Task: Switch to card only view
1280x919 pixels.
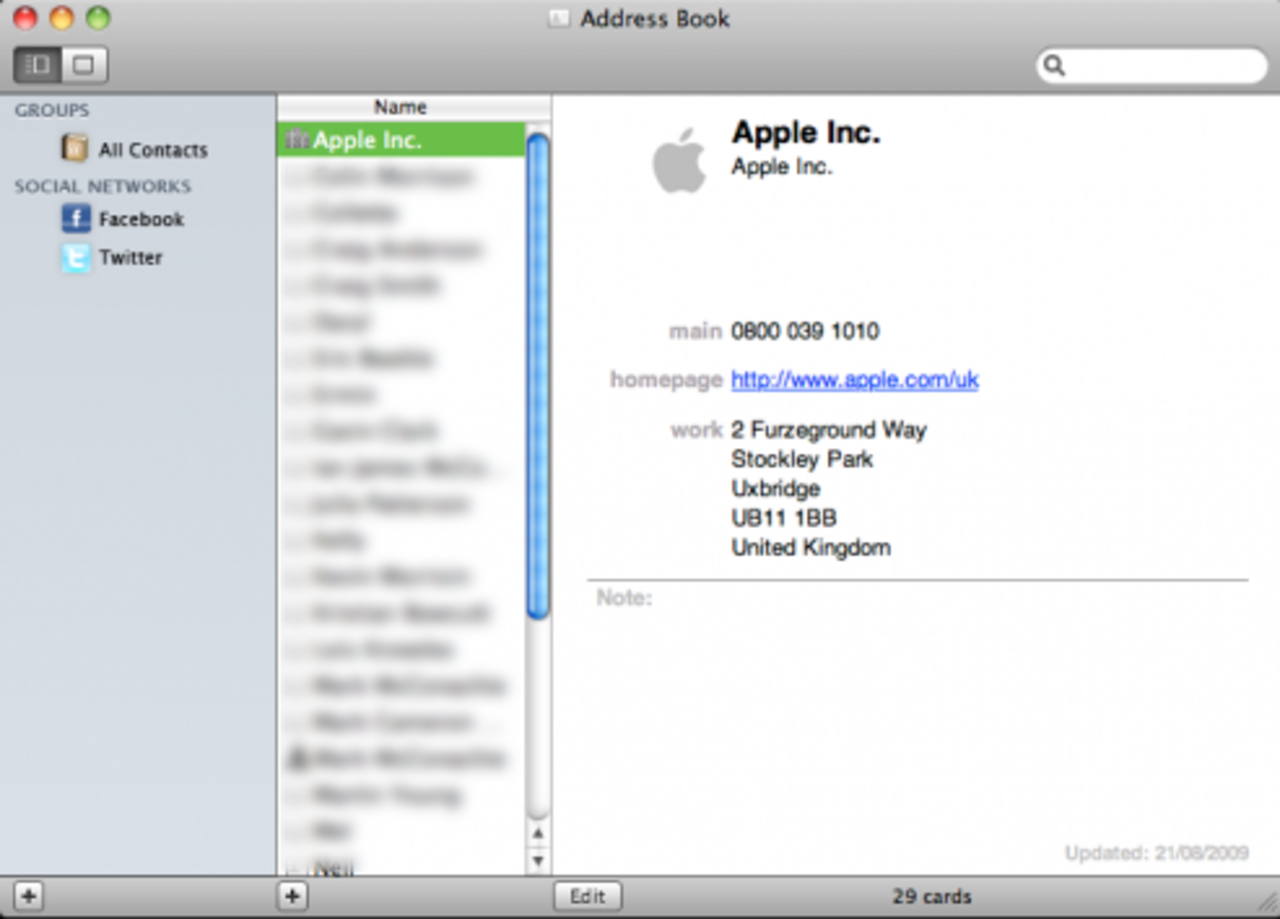Action: click(84, 66)
